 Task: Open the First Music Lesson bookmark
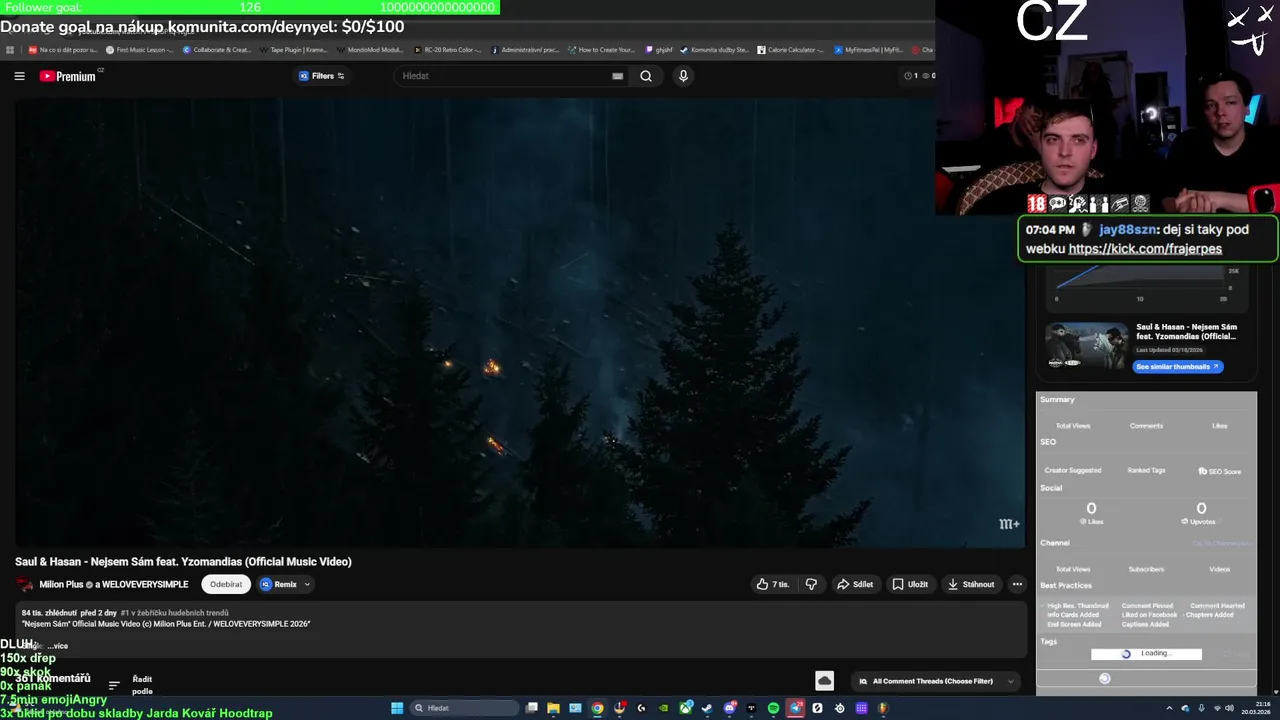click(139, 49)
